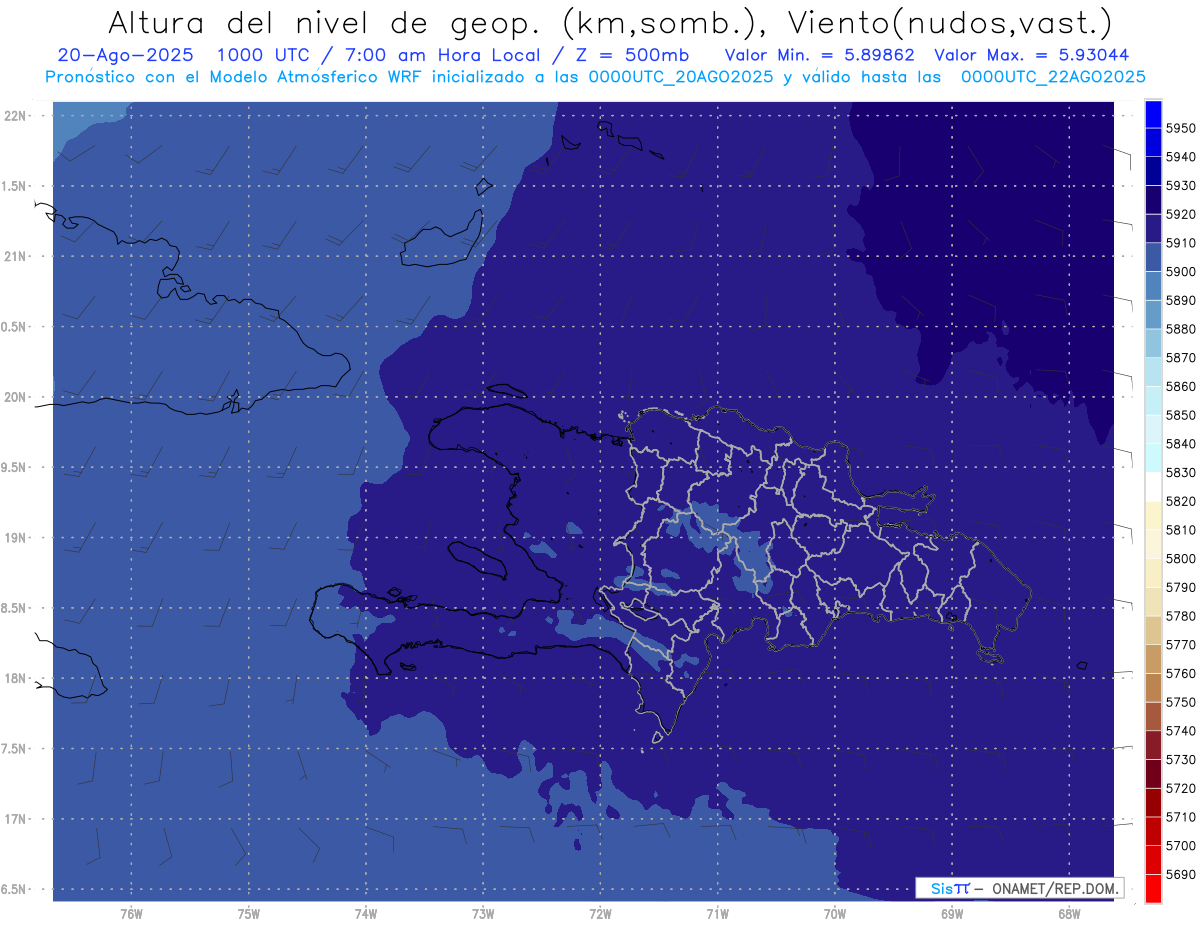The image size is (1200, 927).
Task: Click the '5910' colorbar value
Action: pyautogui.click(x=1181, y=243)
